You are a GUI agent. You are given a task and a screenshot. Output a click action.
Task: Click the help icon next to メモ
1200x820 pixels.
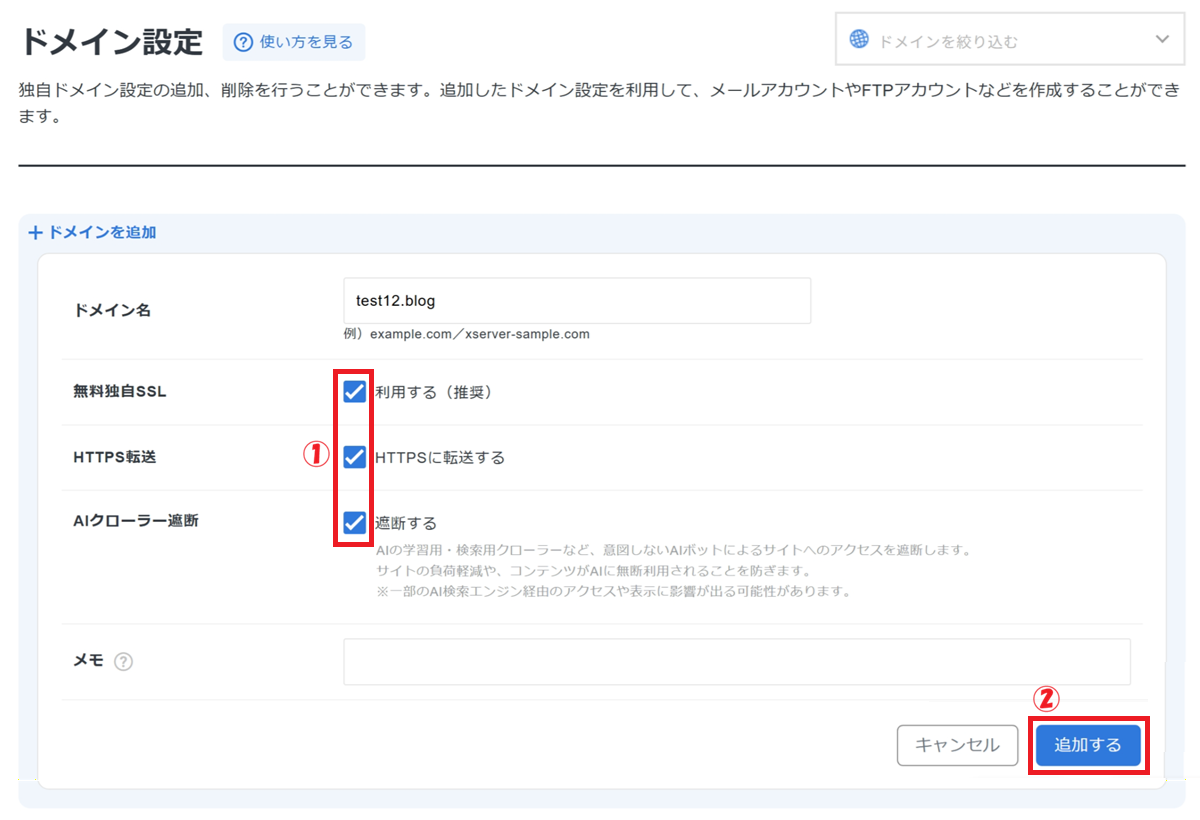tap(123, 662)
